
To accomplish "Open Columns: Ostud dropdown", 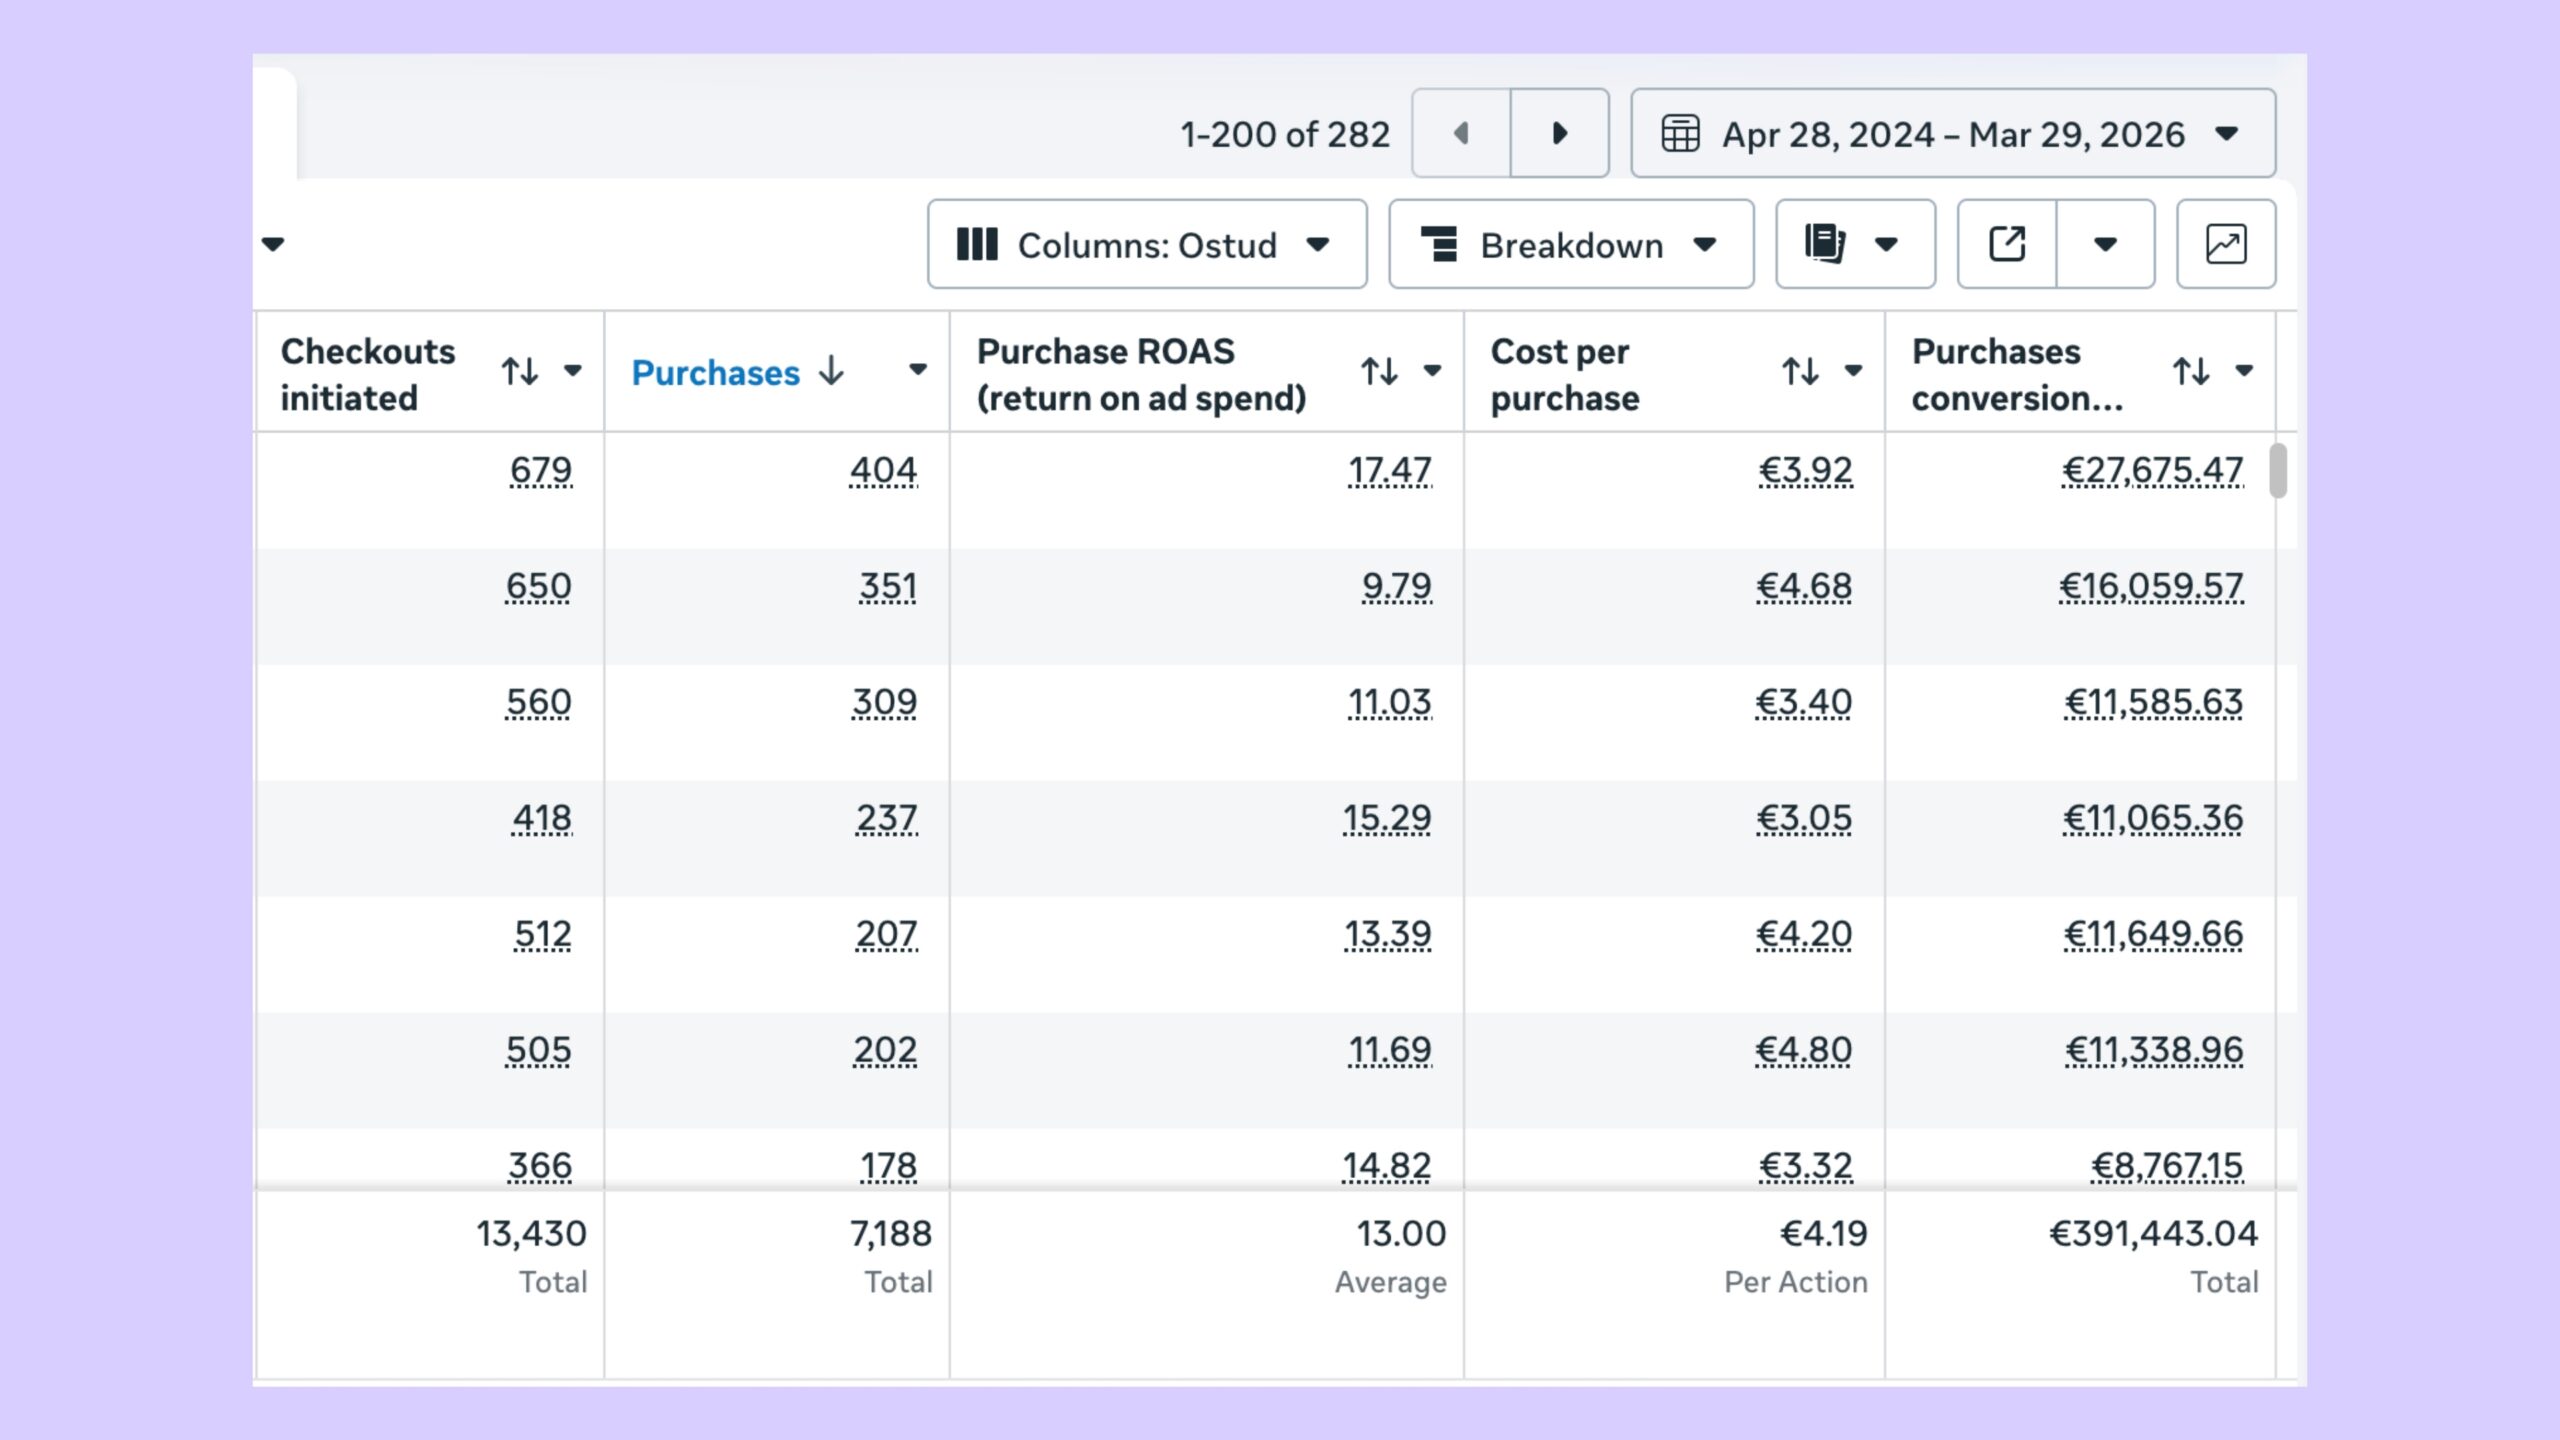I will (1146, 244).
